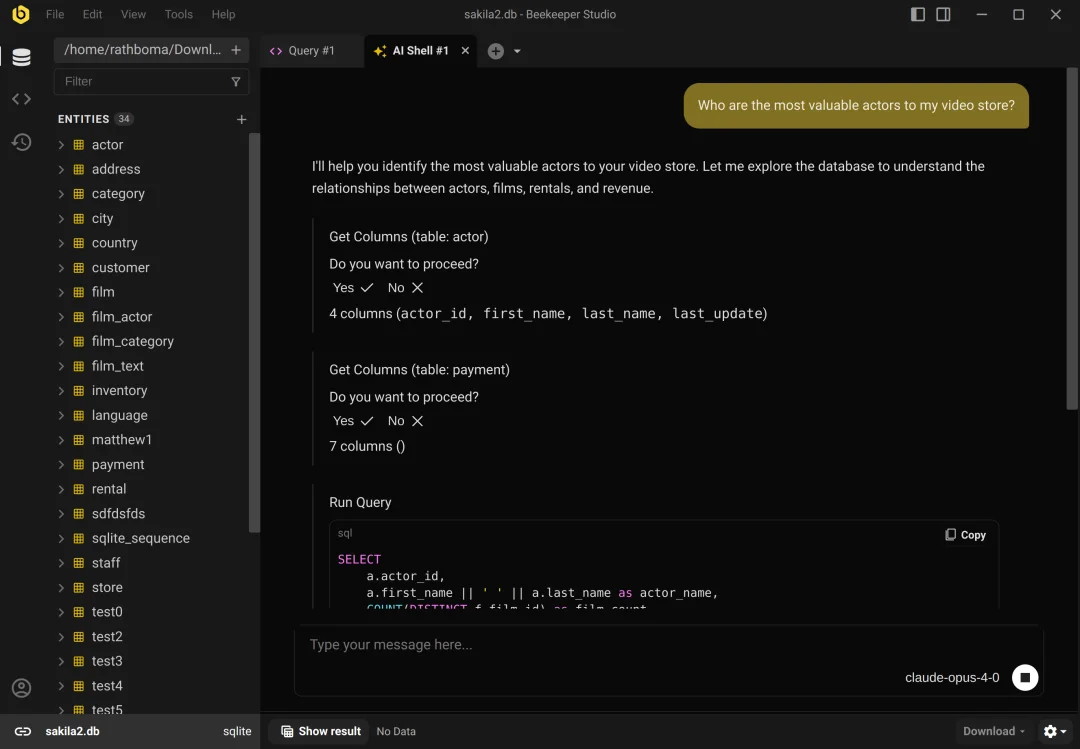Open saved queries code icon in sidebar

coord(21,99)
